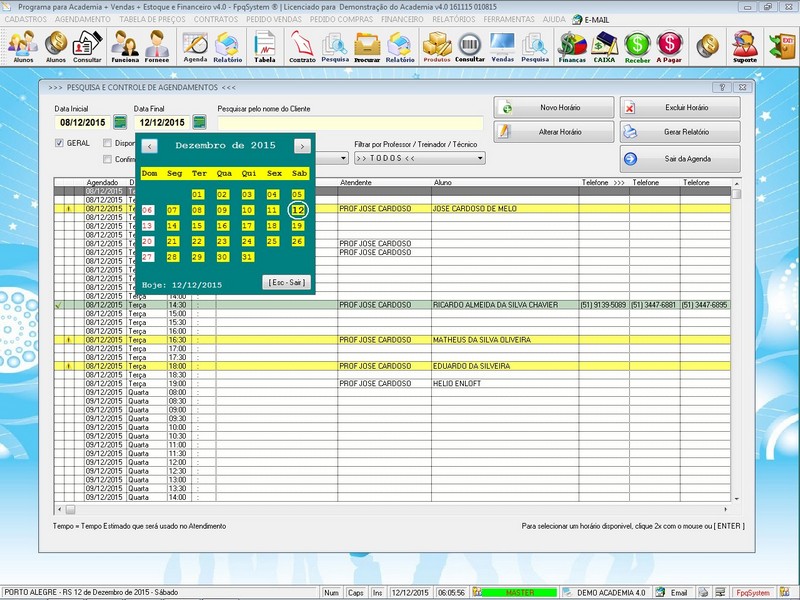Toggle the GERAL checkbox
Screen dimensions: 800x600
click(59, 143)
